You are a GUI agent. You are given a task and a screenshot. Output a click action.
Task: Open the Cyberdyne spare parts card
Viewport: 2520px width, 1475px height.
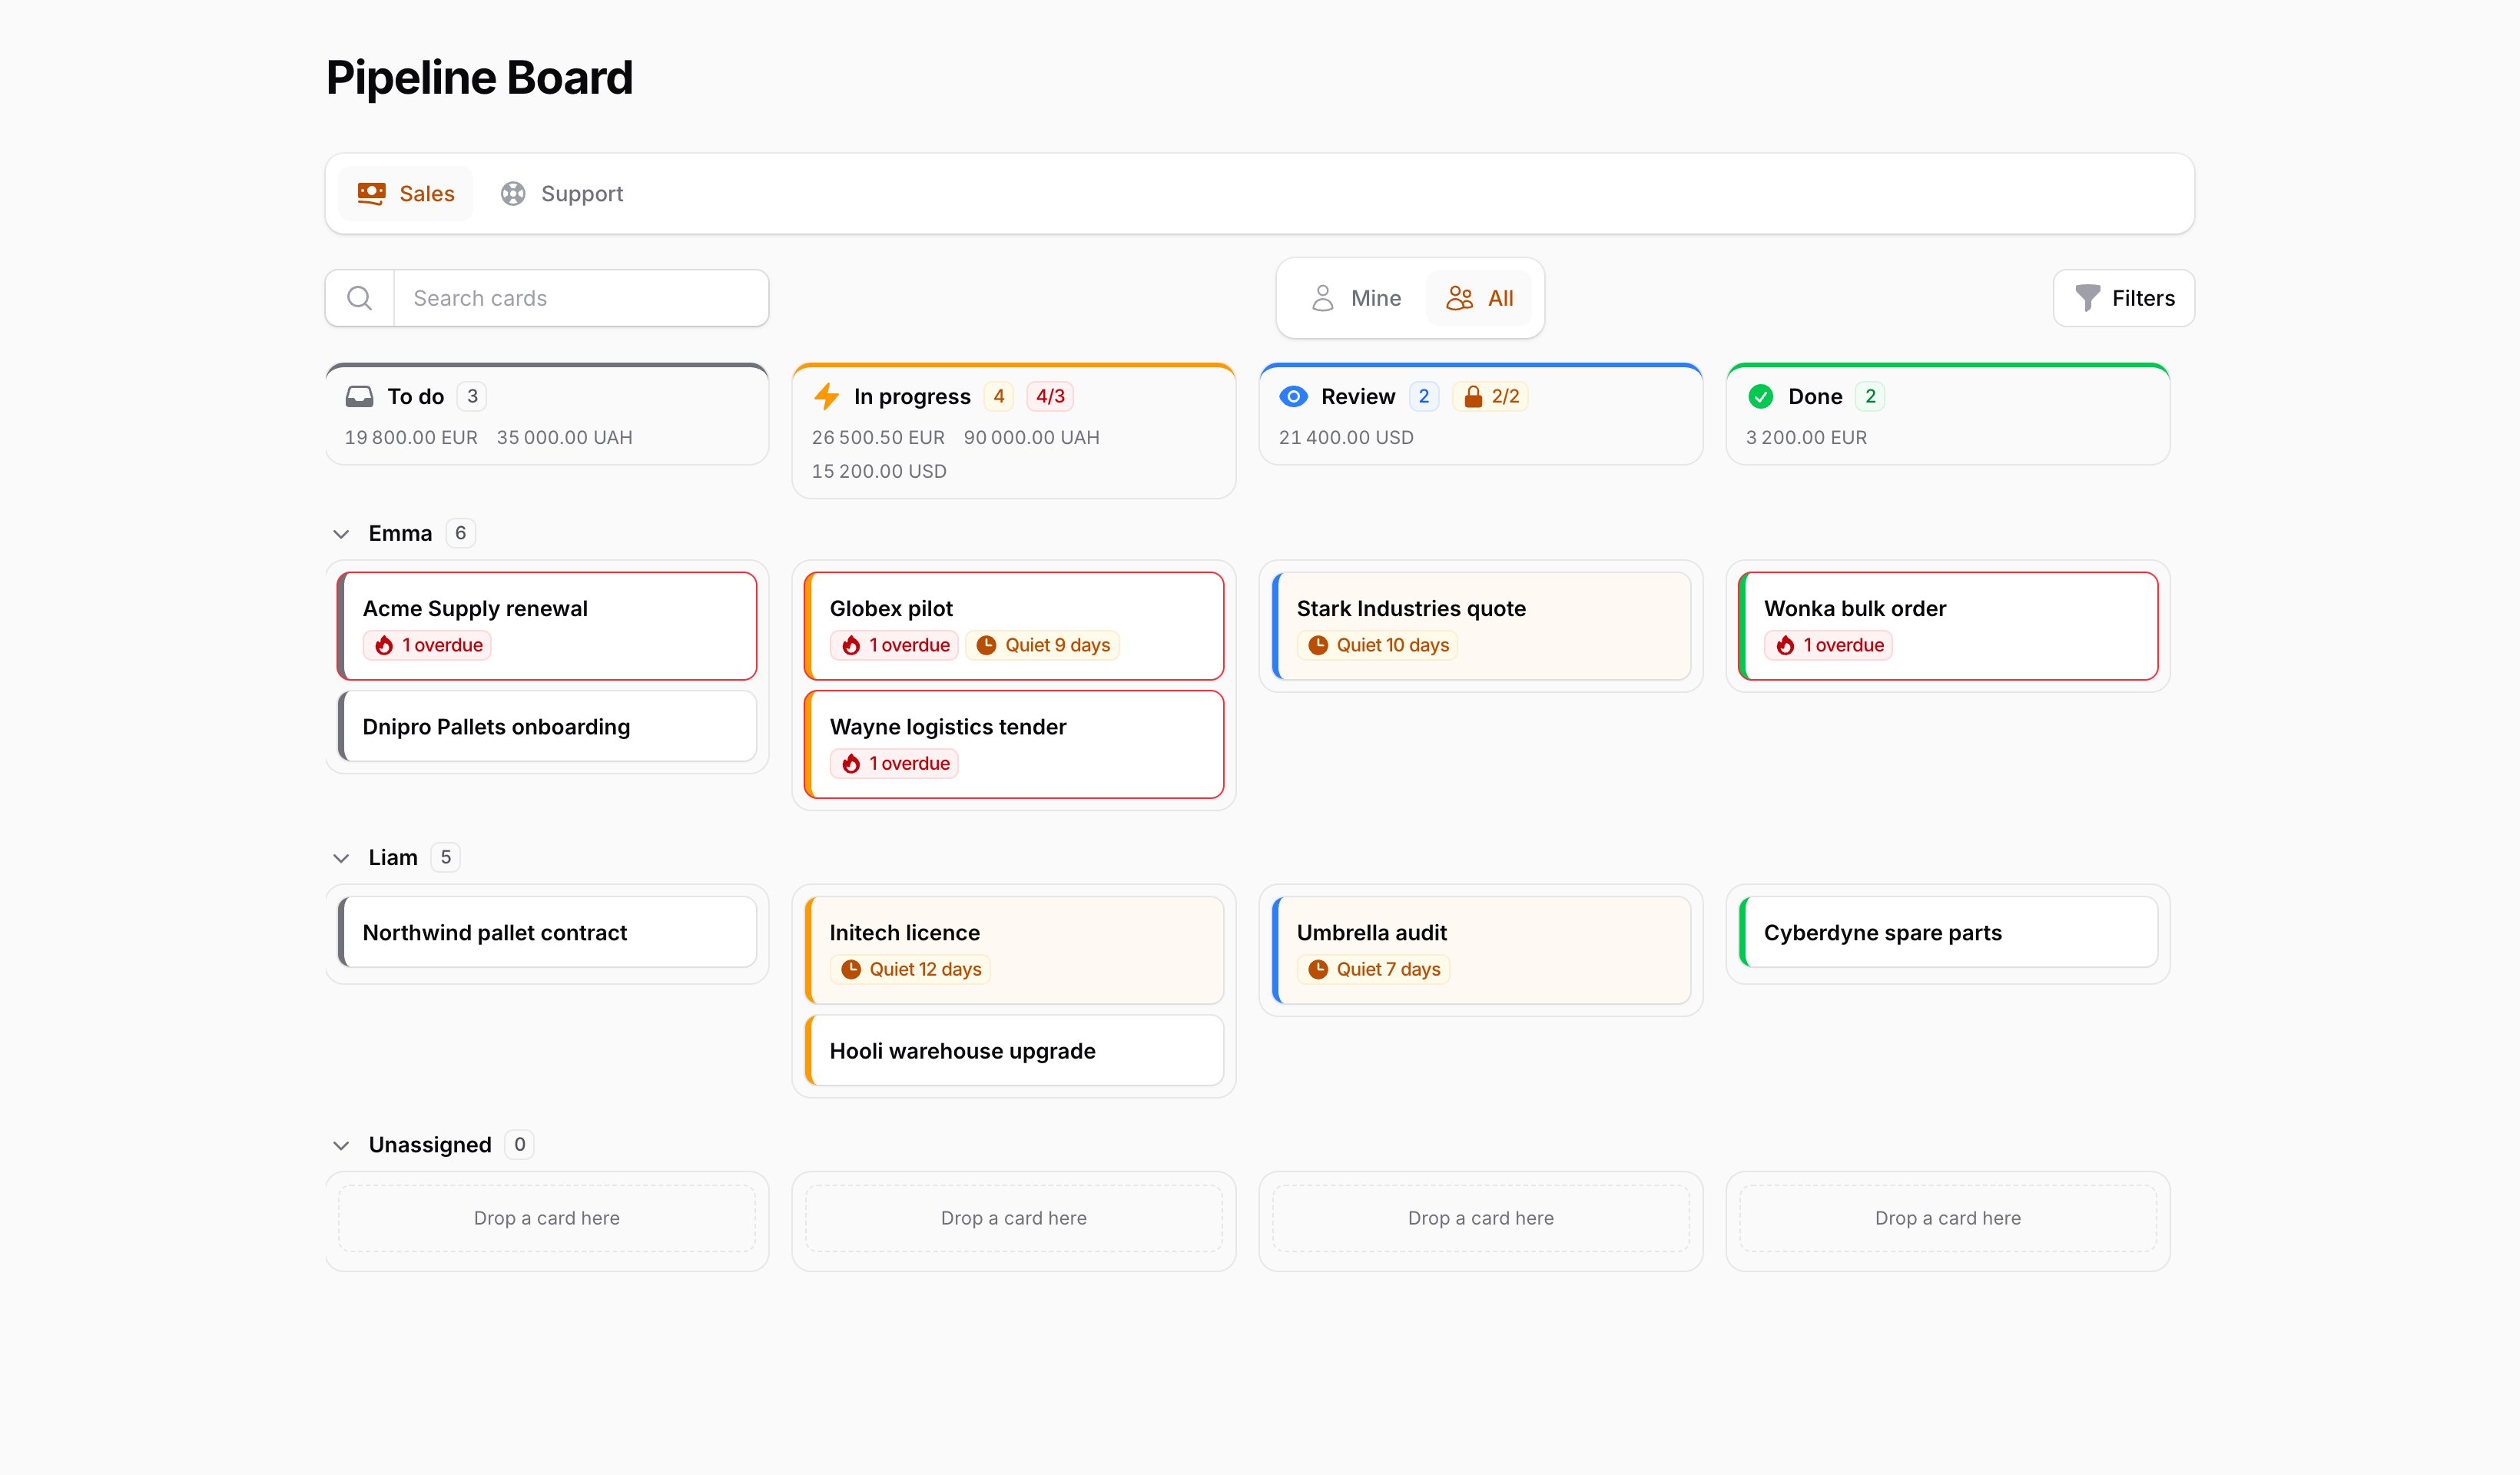click(x=1948, y=933)
